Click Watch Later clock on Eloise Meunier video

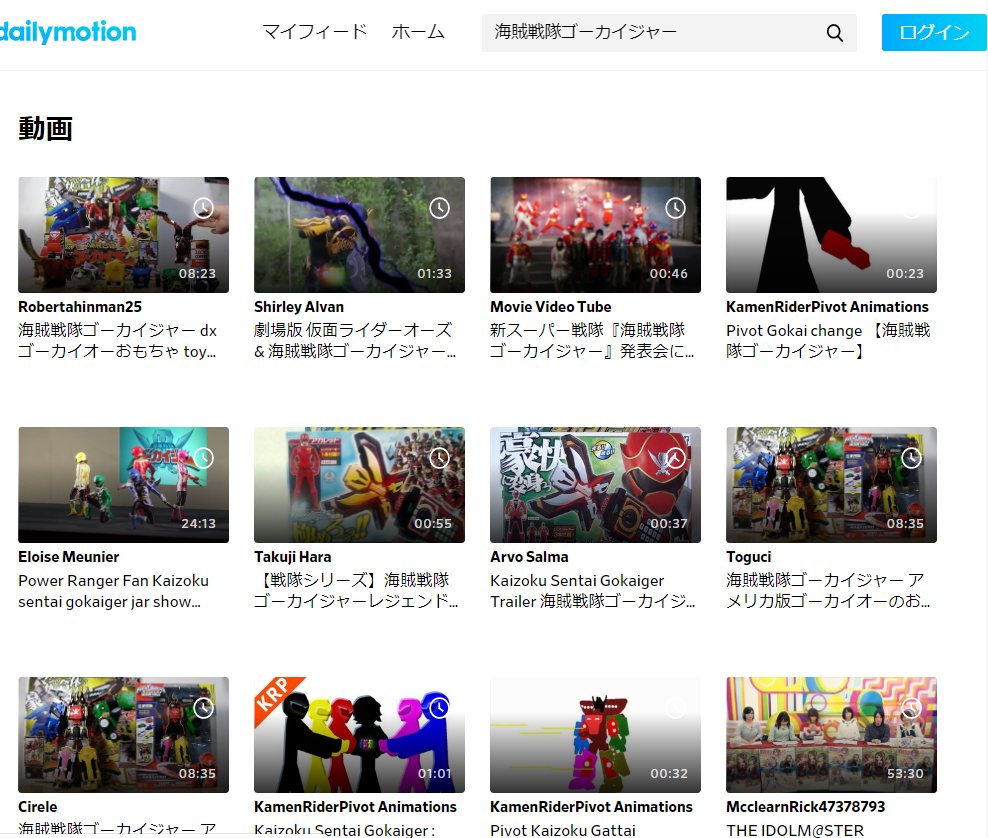[x=203, y=458]
